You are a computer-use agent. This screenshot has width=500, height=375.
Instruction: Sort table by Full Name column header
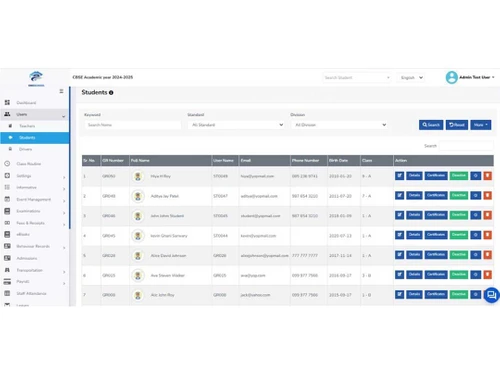point(170,160)
